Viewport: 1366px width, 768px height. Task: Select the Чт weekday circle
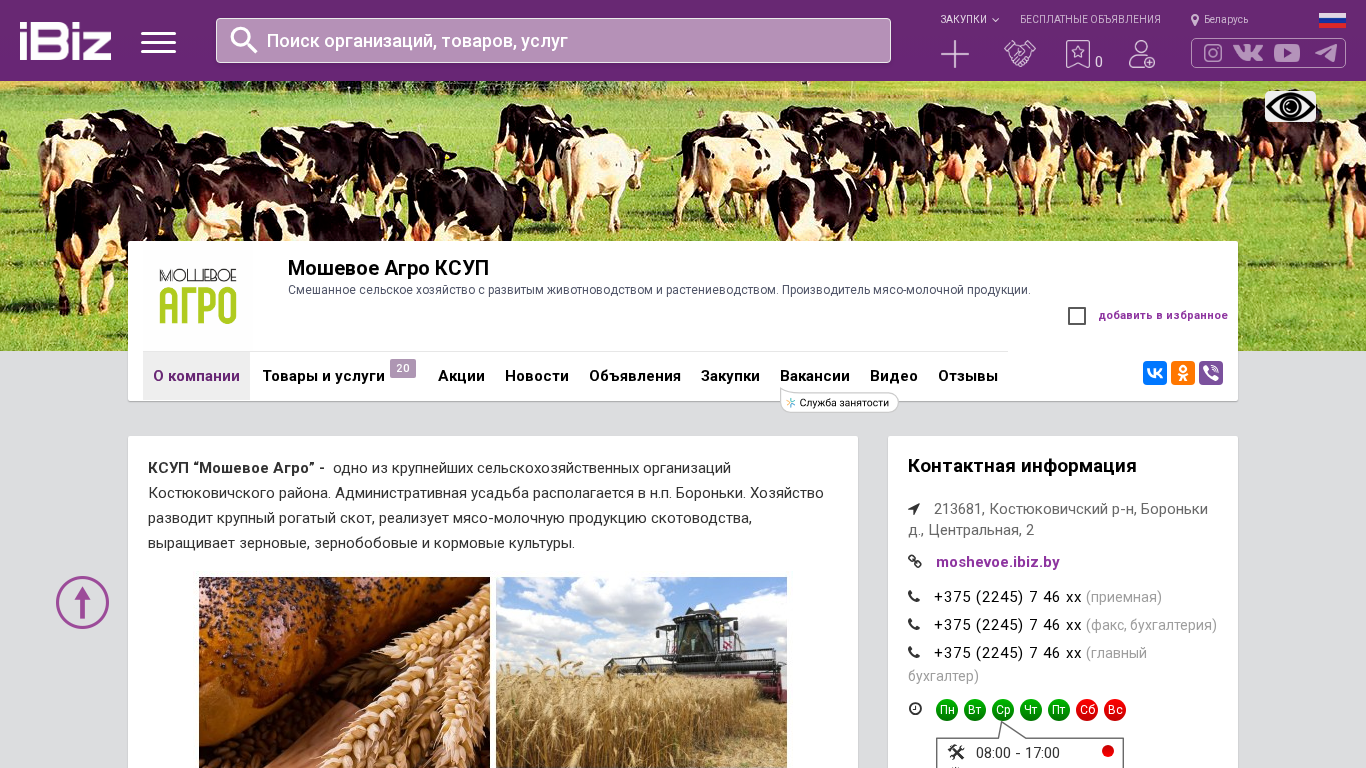point(1031,710)
